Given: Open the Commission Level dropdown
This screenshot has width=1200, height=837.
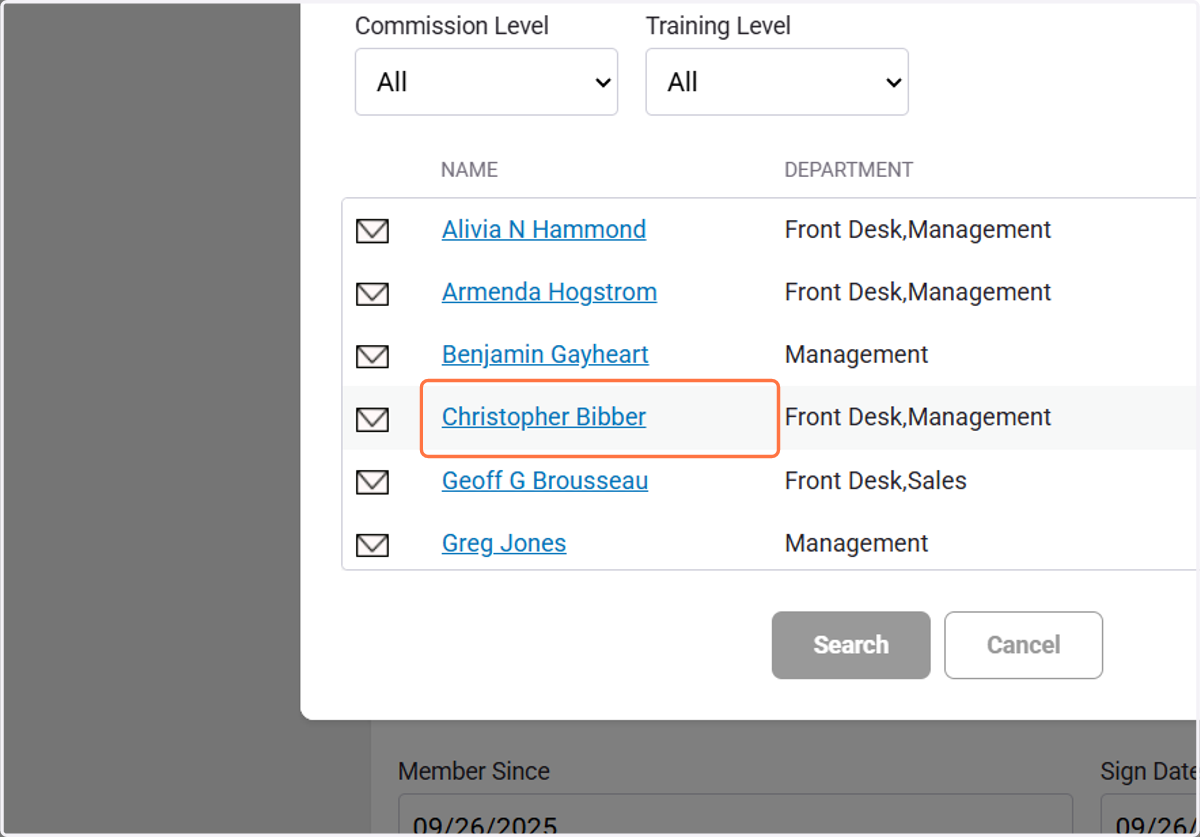Looking at the screenshot, I should (486, 82).
